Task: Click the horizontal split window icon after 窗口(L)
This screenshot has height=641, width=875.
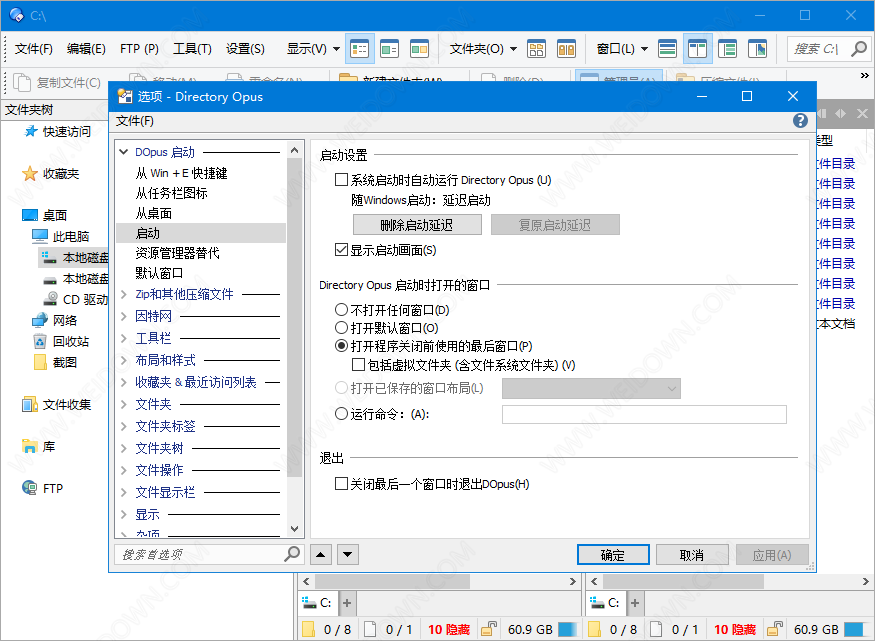Action: click(x=667, y=49)
